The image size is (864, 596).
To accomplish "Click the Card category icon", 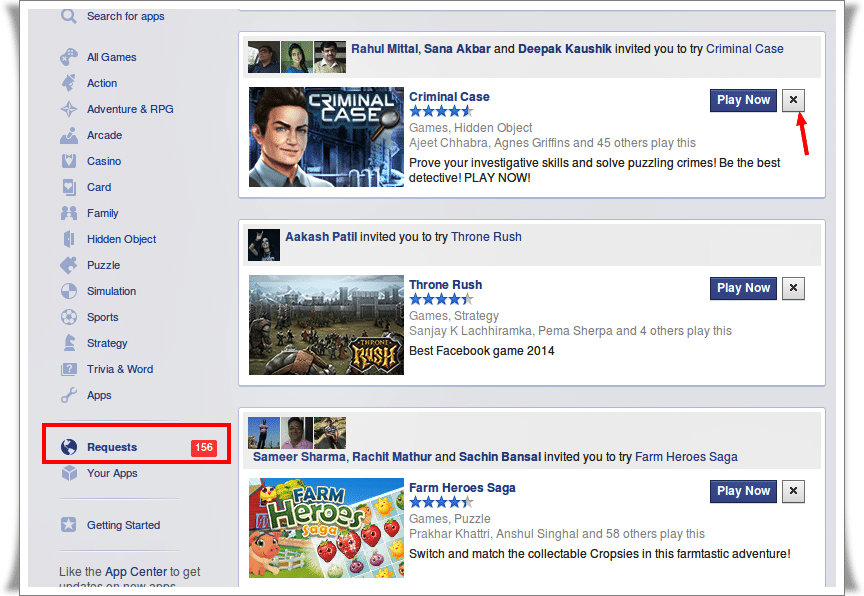I will pos(69,187).
